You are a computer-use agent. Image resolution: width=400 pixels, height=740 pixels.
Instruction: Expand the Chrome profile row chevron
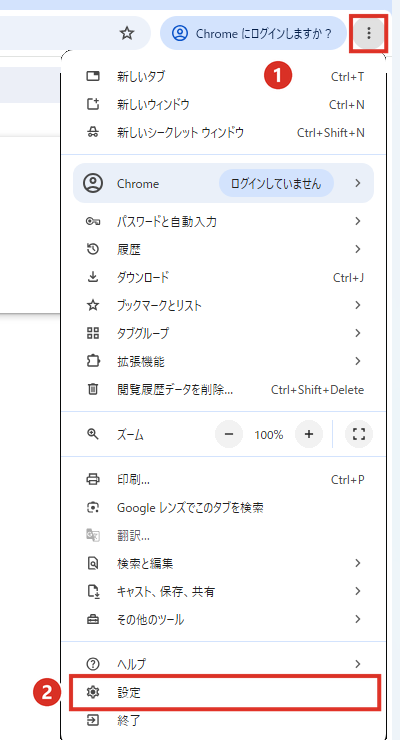click(x=358, y=183)
